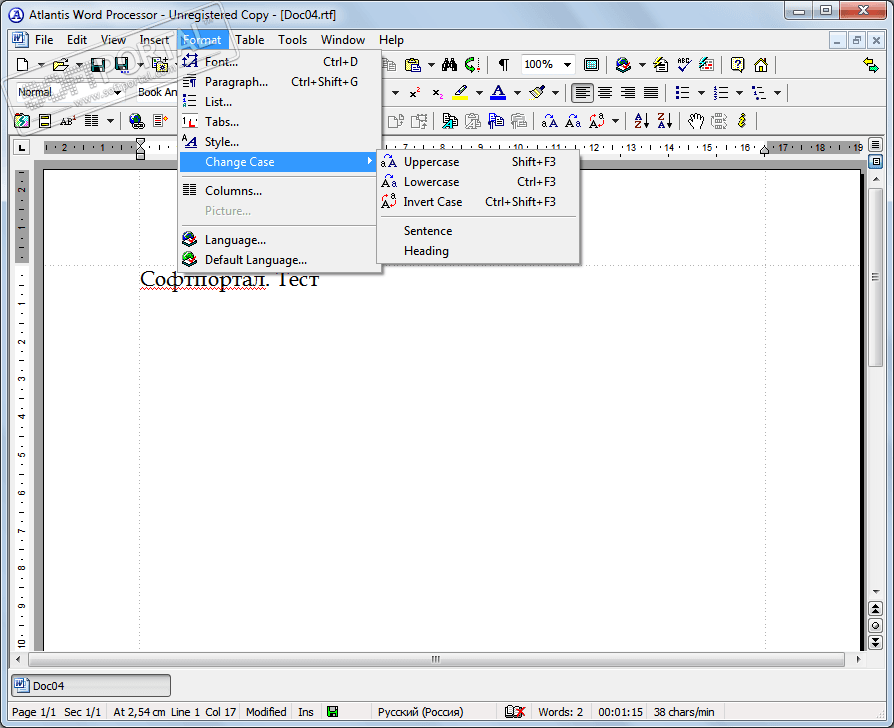
Task: Toggle outline multilevel list
Action: [x=759, y=92]
